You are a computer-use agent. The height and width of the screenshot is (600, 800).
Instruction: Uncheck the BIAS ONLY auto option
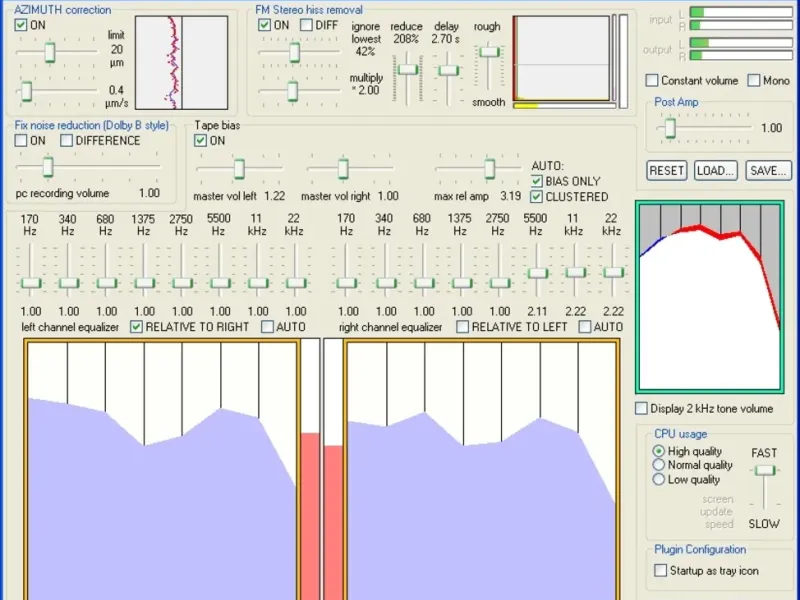(537, 181)
